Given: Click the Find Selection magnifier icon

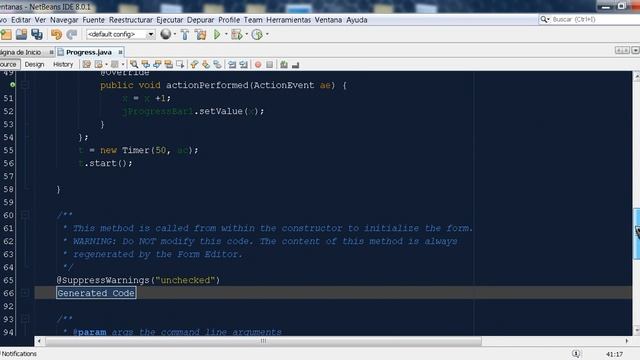Looking at the screenshot, I should point(134,64).
